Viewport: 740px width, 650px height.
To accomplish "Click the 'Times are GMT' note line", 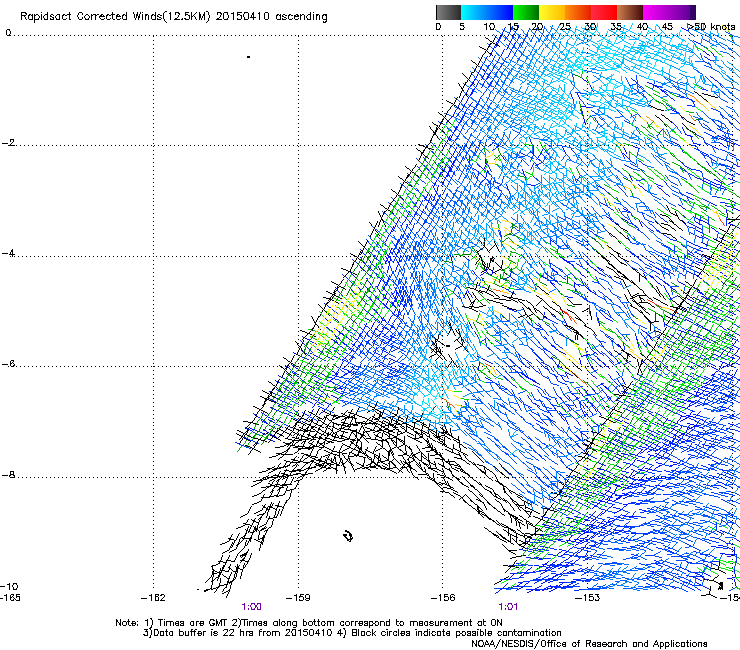I will [309, 623].
